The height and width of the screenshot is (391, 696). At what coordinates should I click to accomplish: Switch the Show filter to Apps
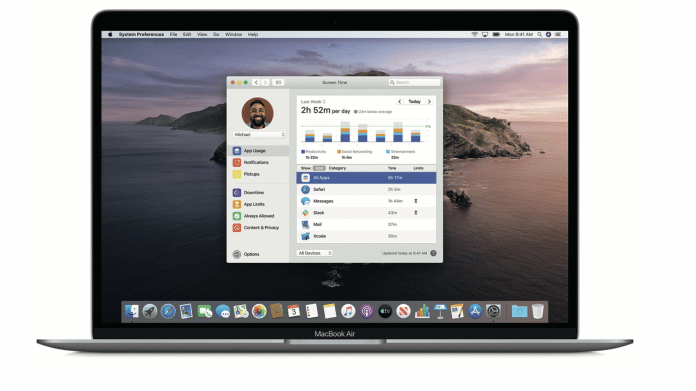coord(319,168)
